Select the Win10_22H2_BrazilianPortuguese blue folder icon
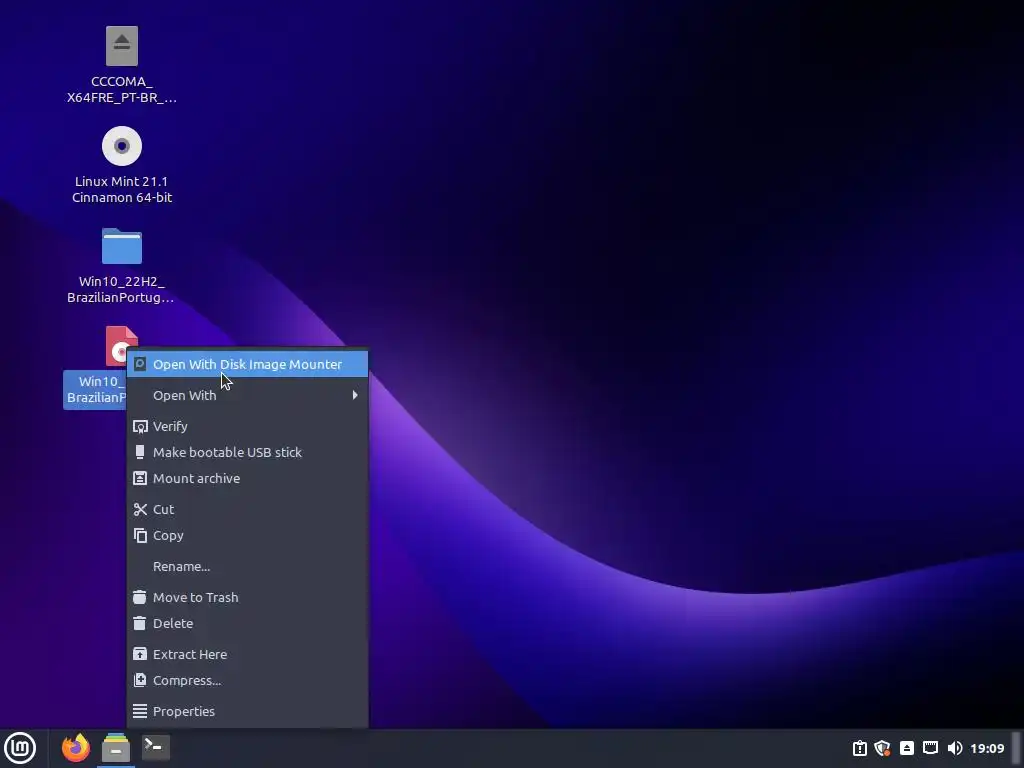Screen dimensions: 1024x768 click(x=121, y=246)
